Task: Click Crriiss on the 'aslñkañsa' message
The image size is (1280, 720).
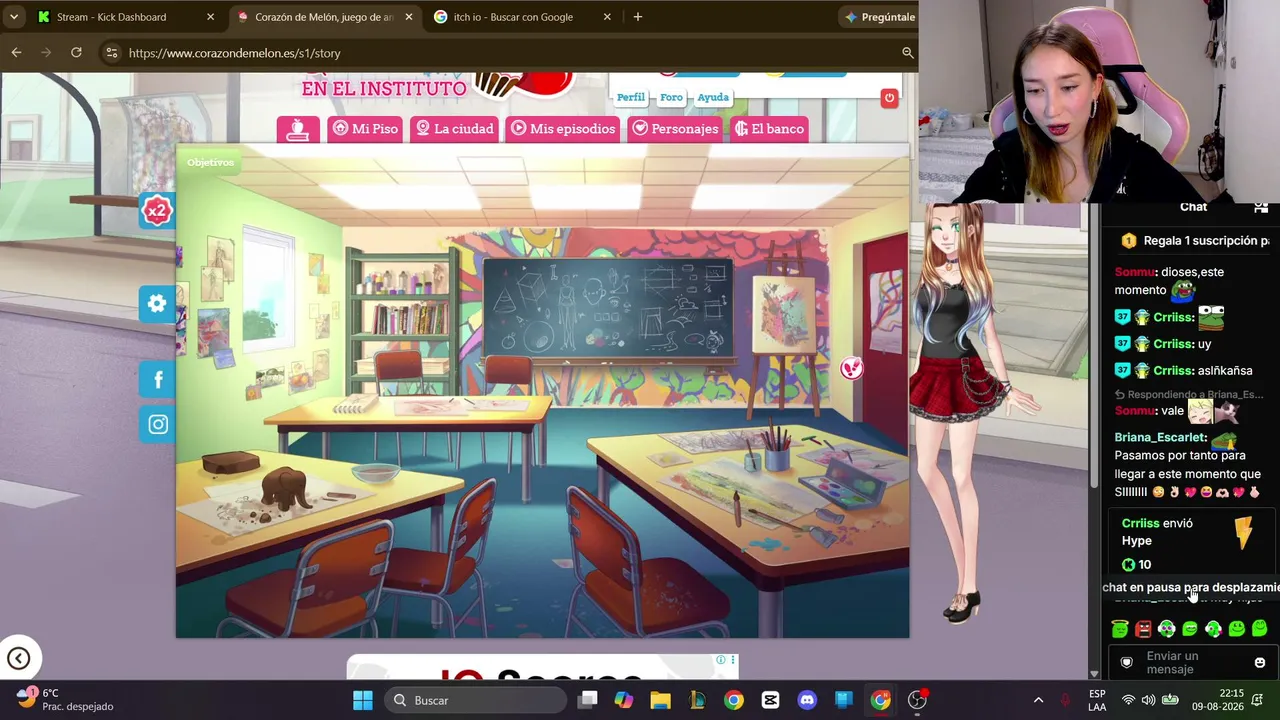Action: (1173, 371)
